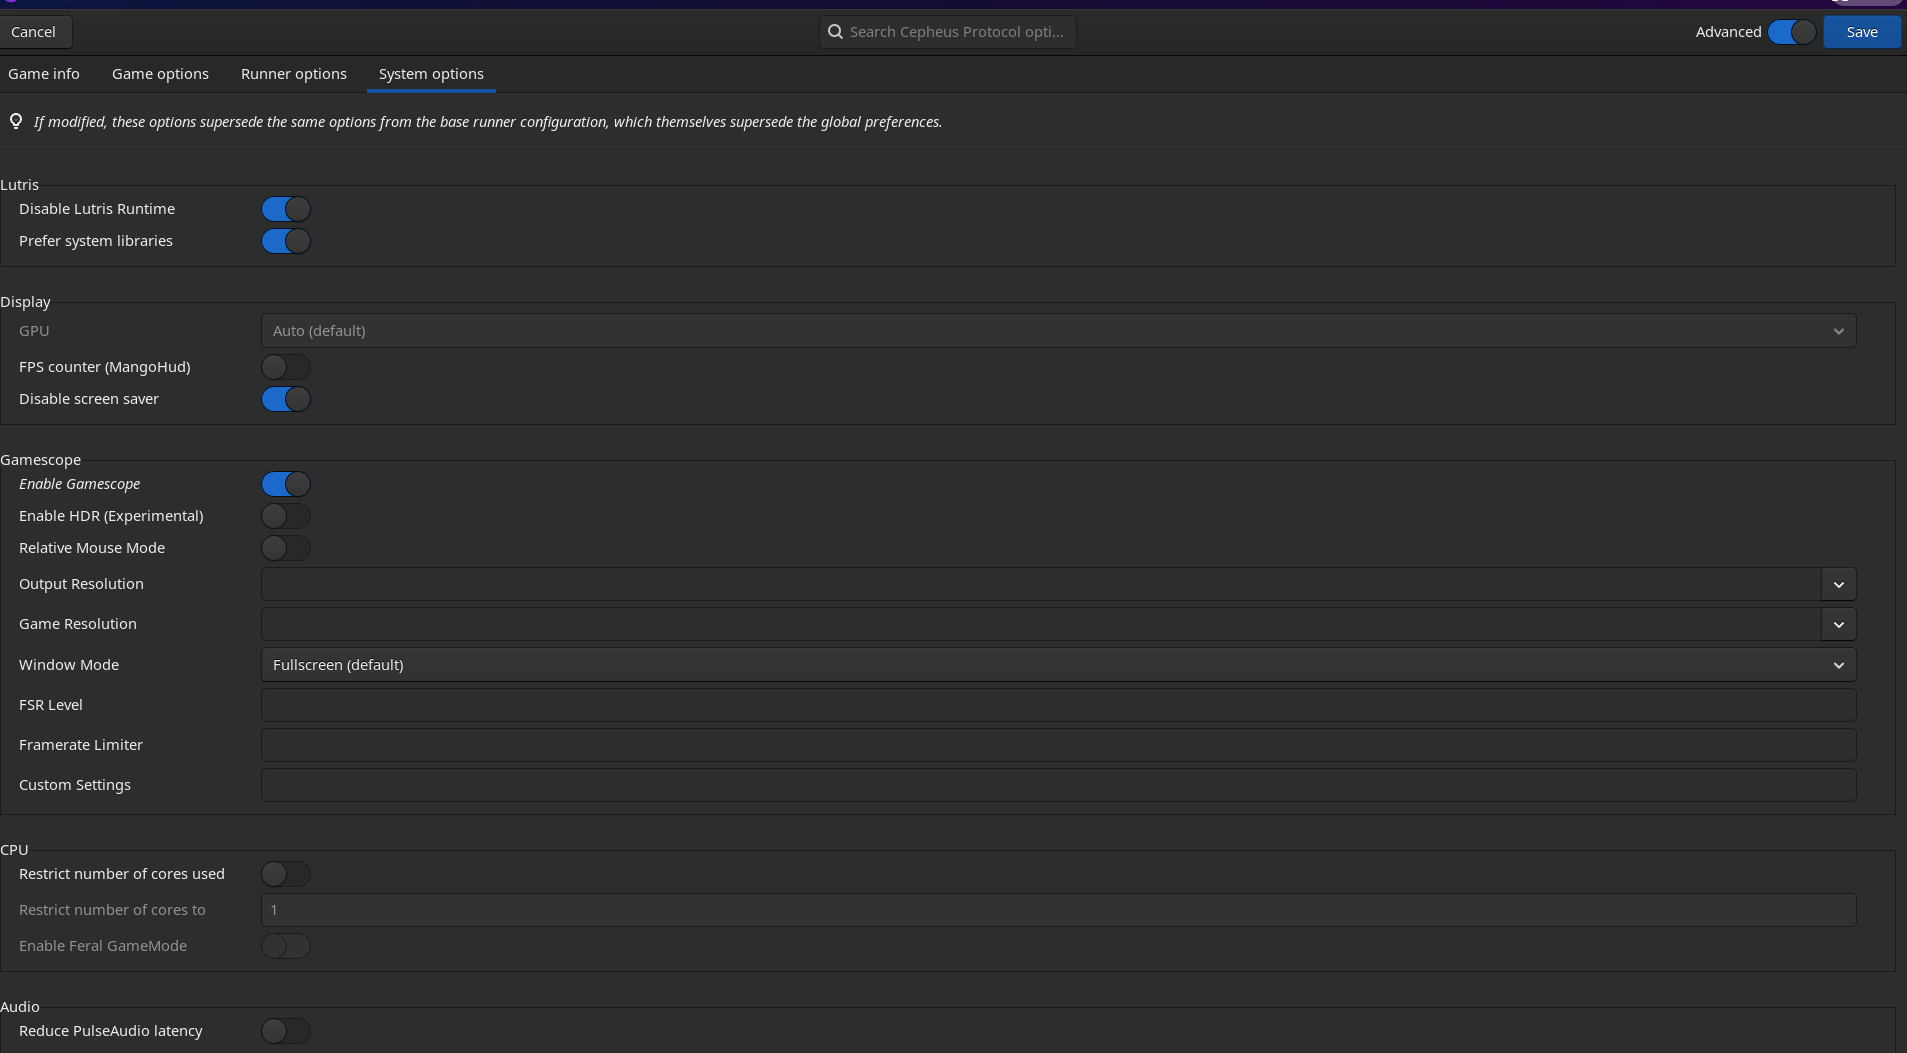This screenshot has height=1053, width=1907.
Task: Click the 'Gamescope' section heading
Action: pos(41,460)
